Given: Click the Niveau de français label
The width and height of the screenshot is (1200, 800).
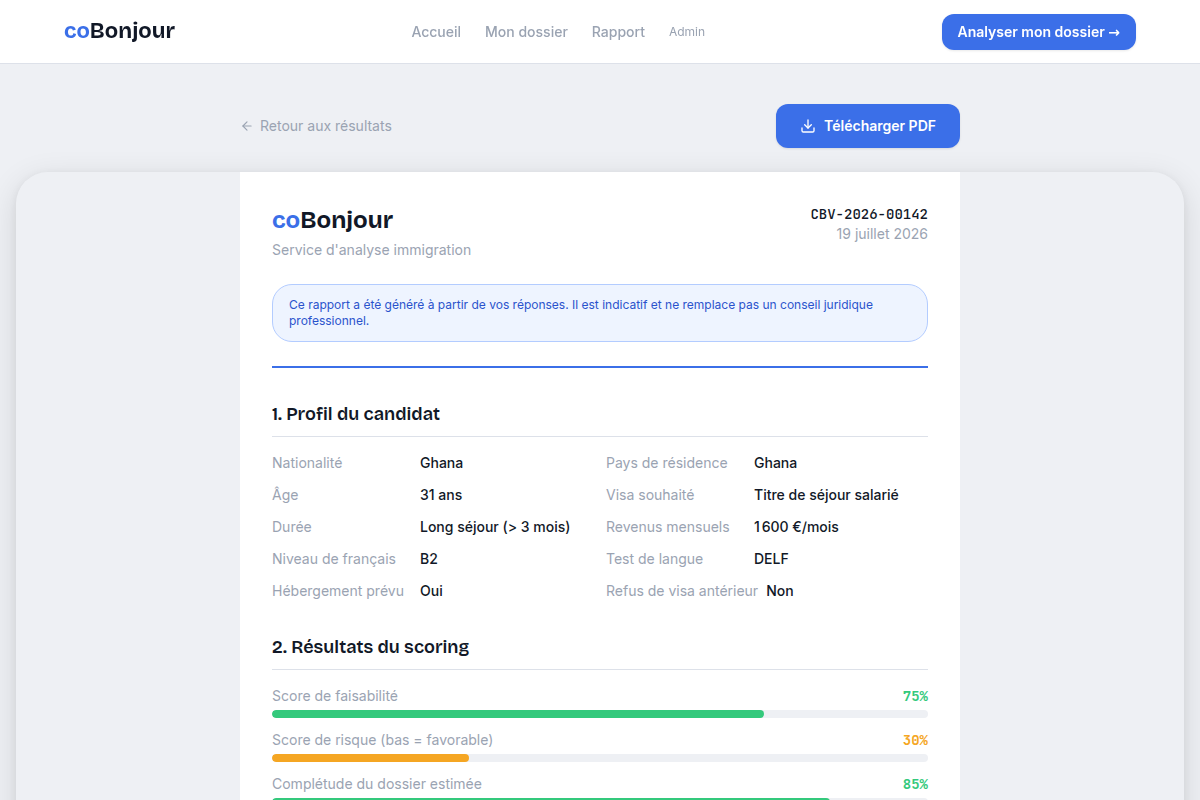Looking at the screenshot, I should point(334,559).
